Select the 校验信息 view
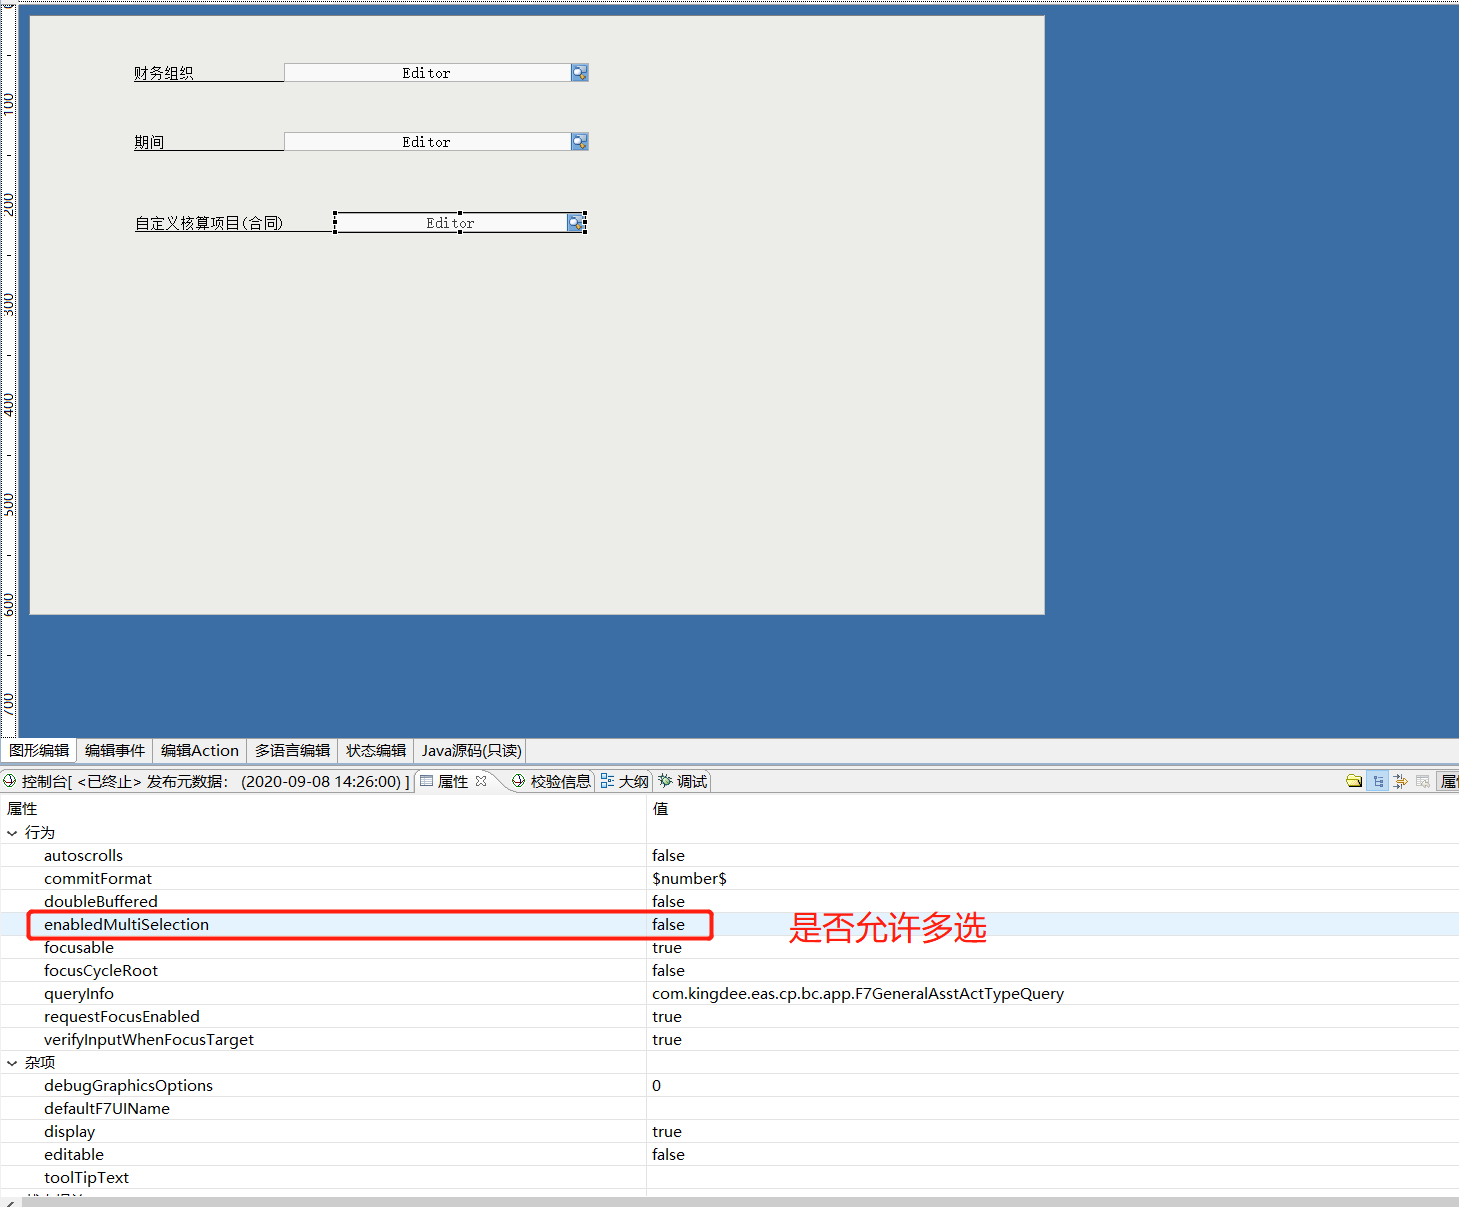 point(558,781)
